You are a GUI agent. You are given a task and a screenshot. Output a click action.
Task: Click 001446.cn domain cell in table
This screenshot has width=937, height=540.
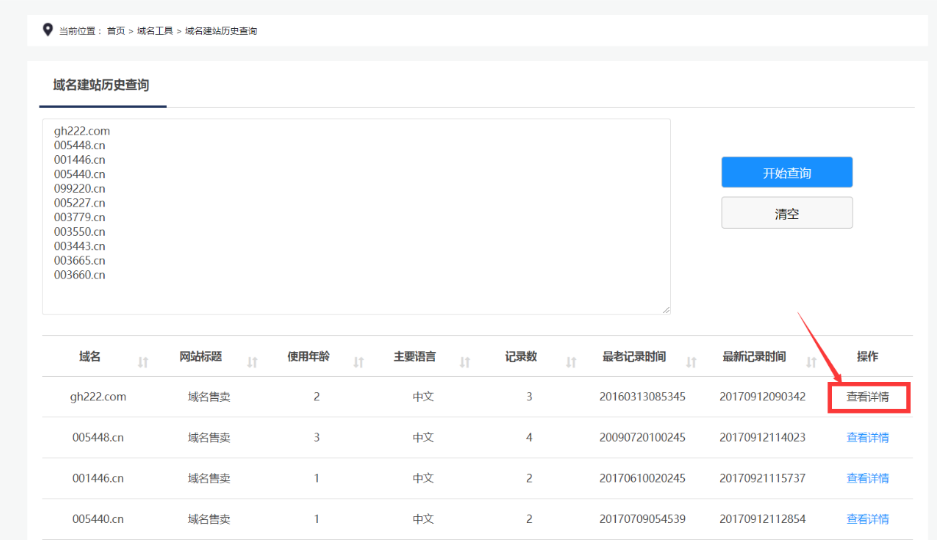[x=98, y=478]
